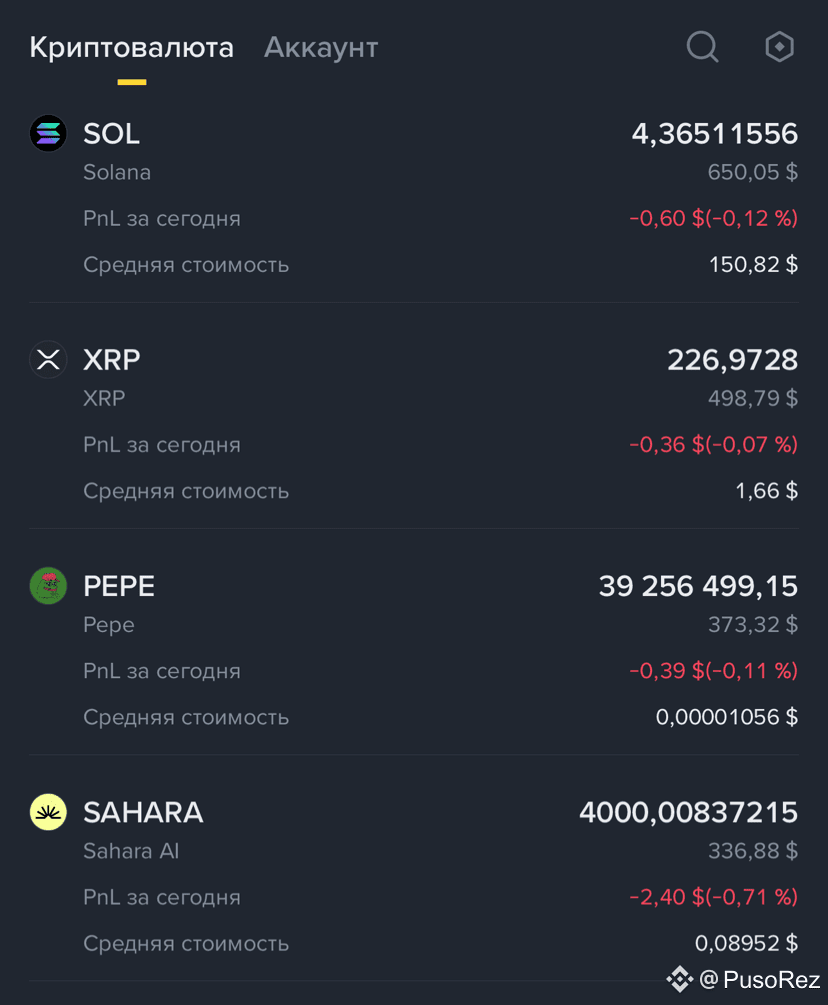Image resolution: width=828 pixels, height=1005 pixels.
Task: Click the Binance logo watermark
Action: click(x=679, y=979)
